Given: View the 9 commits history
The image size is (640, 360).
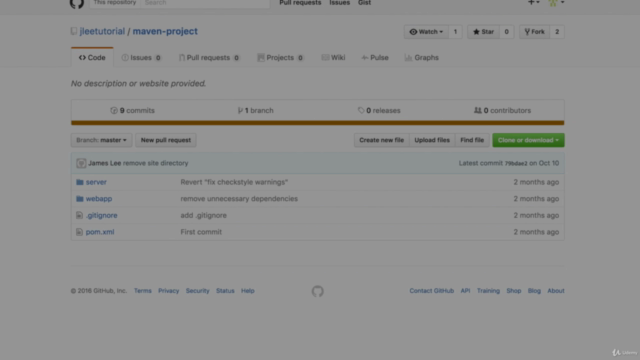Looking at the screenshot, I should [133, 111].
